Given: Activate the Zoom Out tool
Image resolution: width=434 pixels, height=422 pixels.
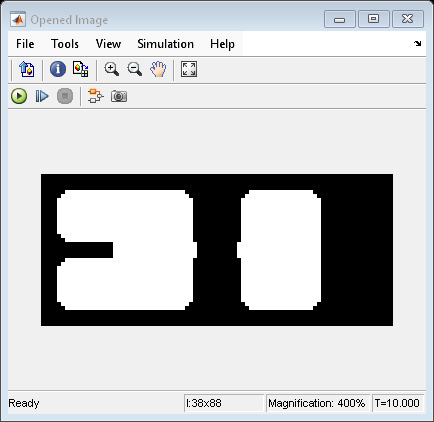Looking at the screenshot, I should click(135, 69).
